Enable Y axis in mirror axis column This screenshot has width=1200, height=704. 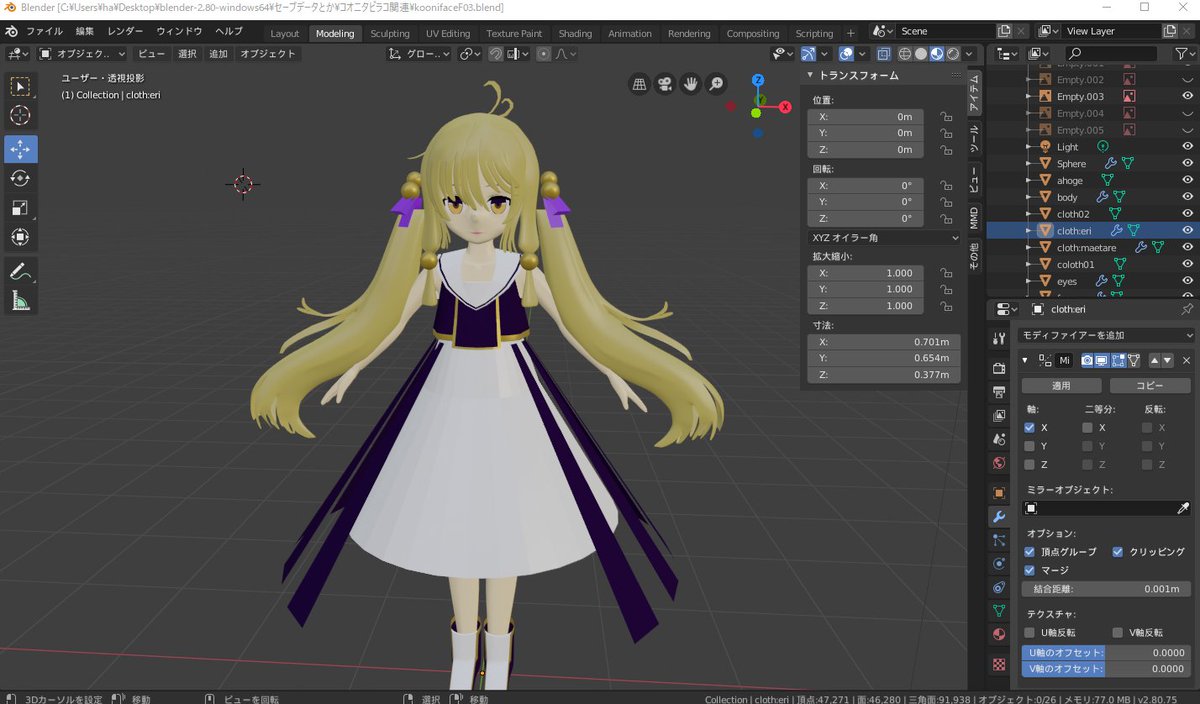(x=1029, y=446)
